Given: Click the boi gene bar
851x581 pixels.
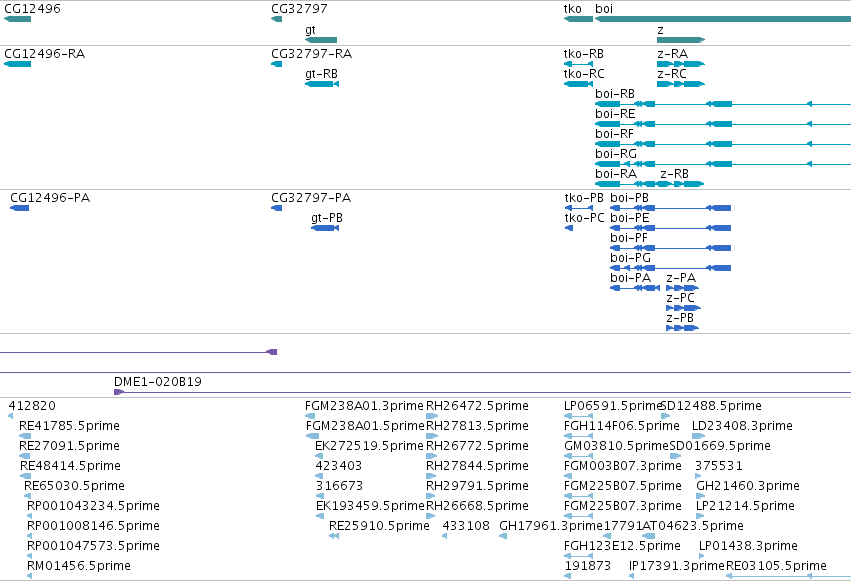Looking at the screenshot, I should click(x=723, y=19).
